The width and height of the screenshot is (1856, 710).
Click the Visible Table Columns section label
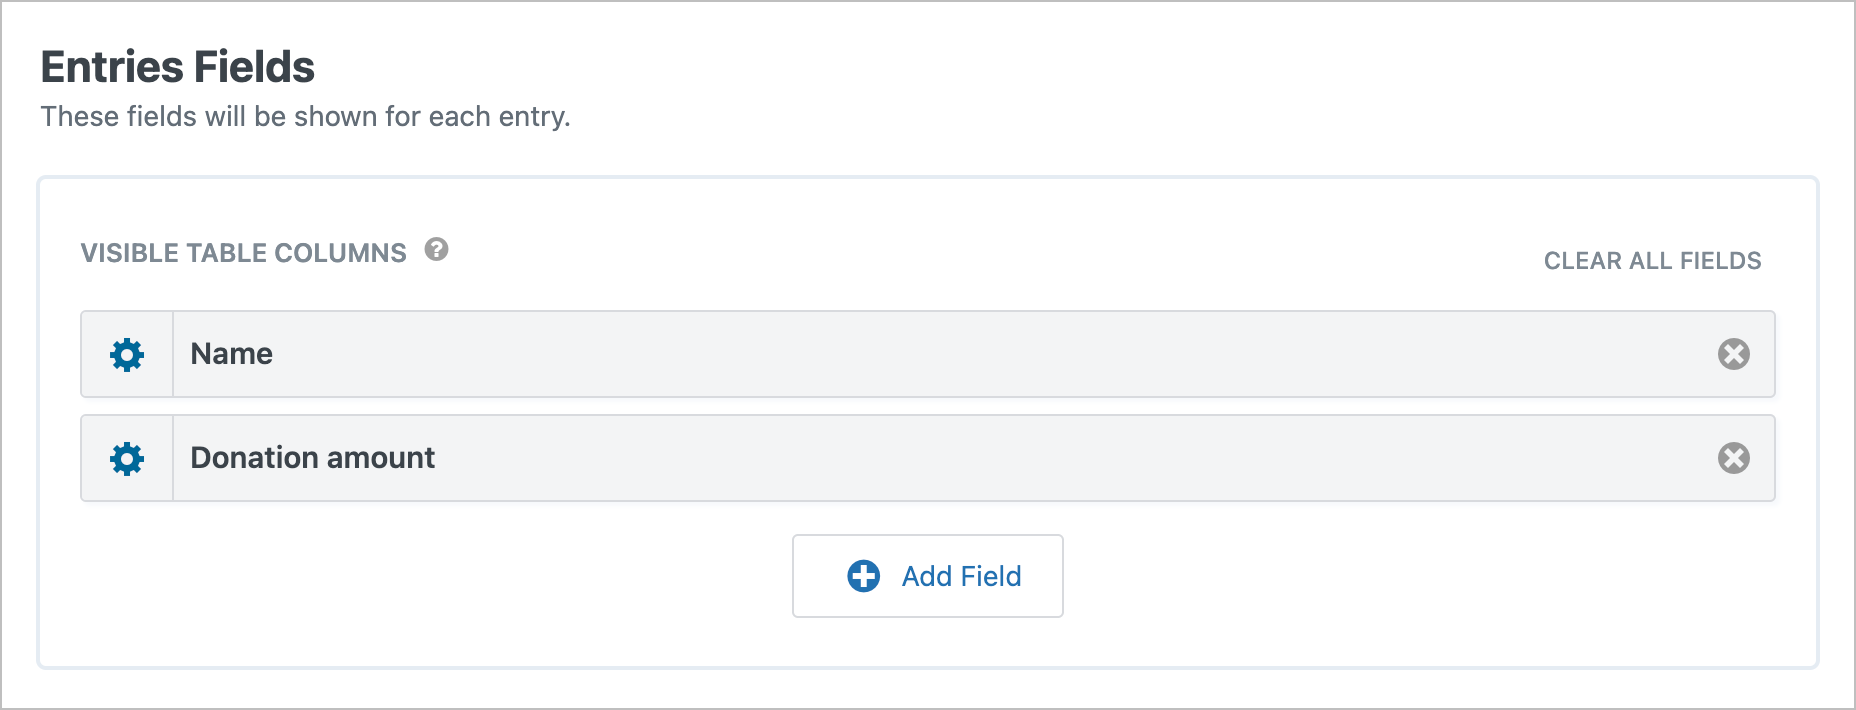point(243,253)
